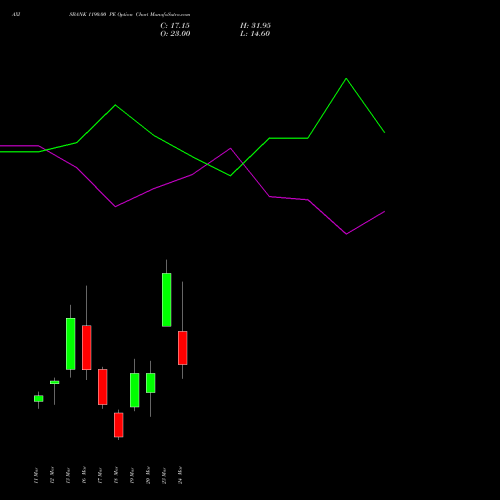Select the red candle for 16 Mar
Image resolution: width=500 pixels, height=500 pixels.
[x=87, y=348]
